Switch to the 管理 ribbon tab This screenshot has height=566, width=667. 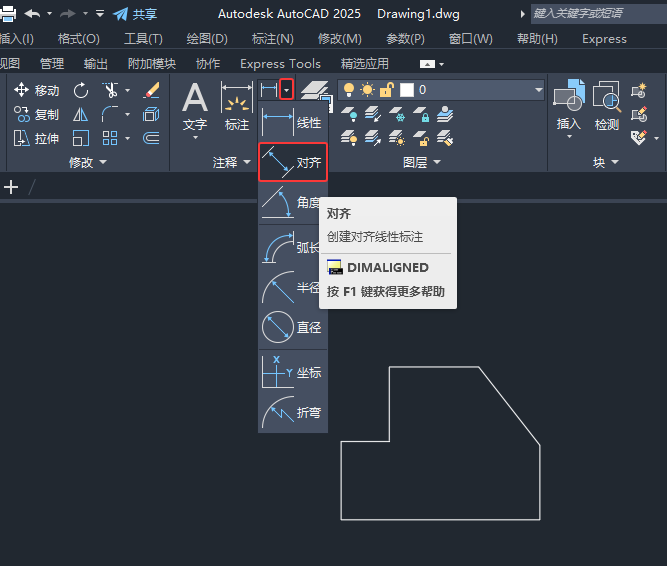pos(51,64)
